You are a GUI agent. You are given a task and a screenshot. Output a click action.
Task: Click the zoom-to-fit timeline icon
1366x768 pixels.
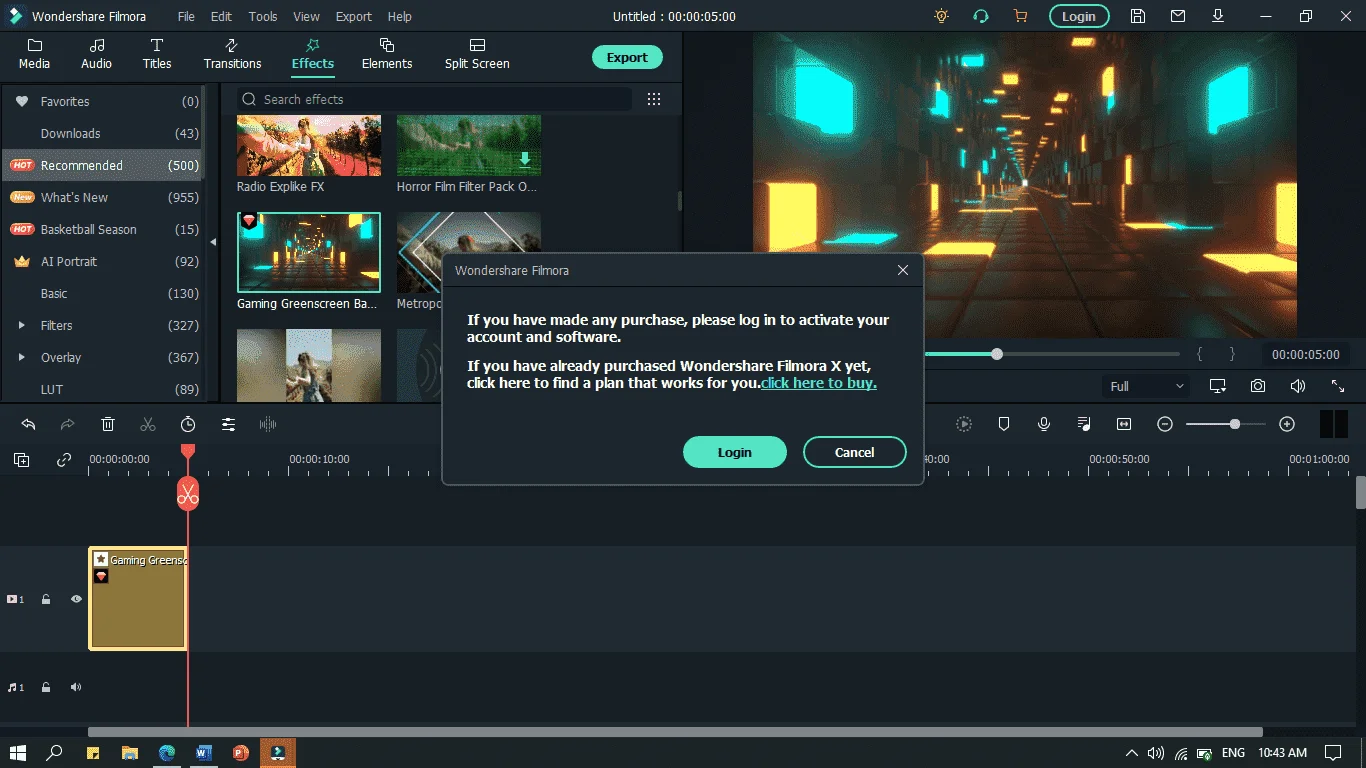click(1124, 424)
